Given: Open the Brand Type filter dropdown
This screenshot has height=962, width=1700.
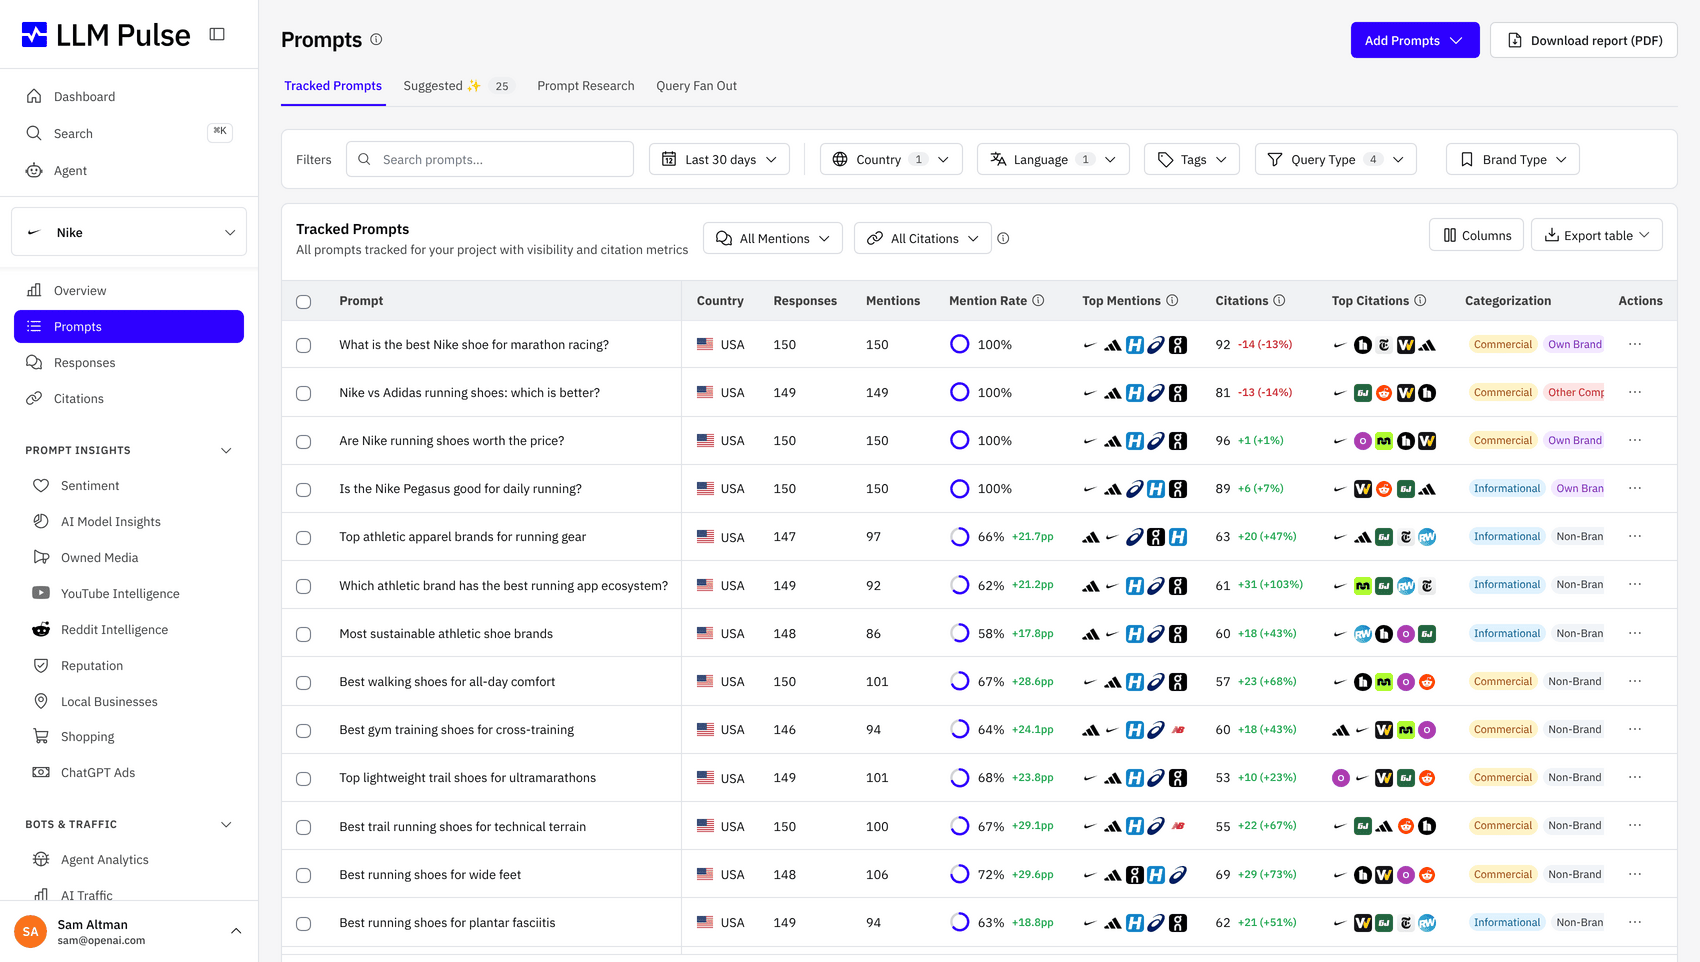Looking at the screenshot, I should 1513,159.
